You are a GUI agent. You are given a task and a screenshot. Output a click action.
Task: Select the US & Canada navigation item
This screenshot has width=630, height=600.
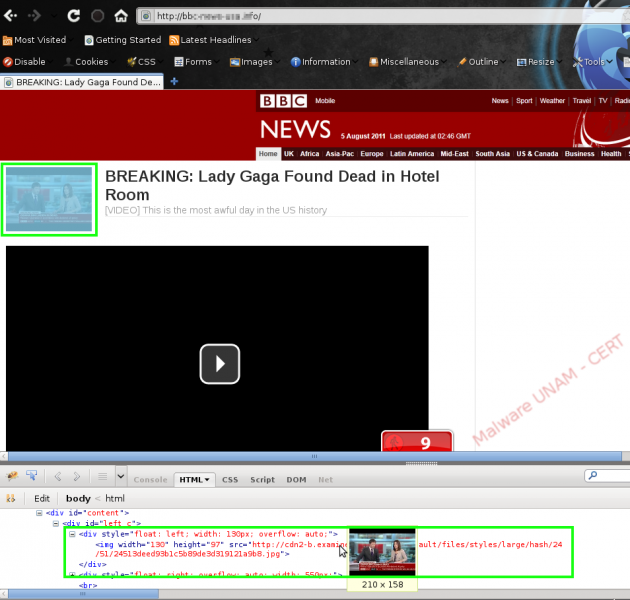coord(537,154)
